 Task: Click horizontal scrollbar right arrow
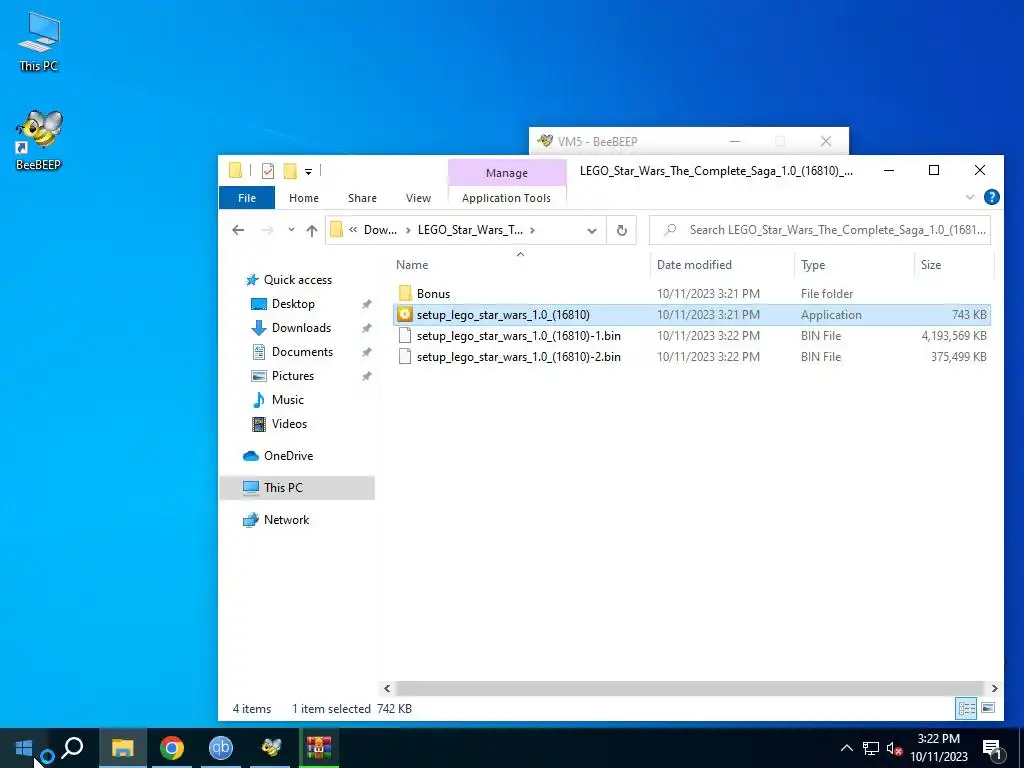pyautogui.click(x=994, y=688)
